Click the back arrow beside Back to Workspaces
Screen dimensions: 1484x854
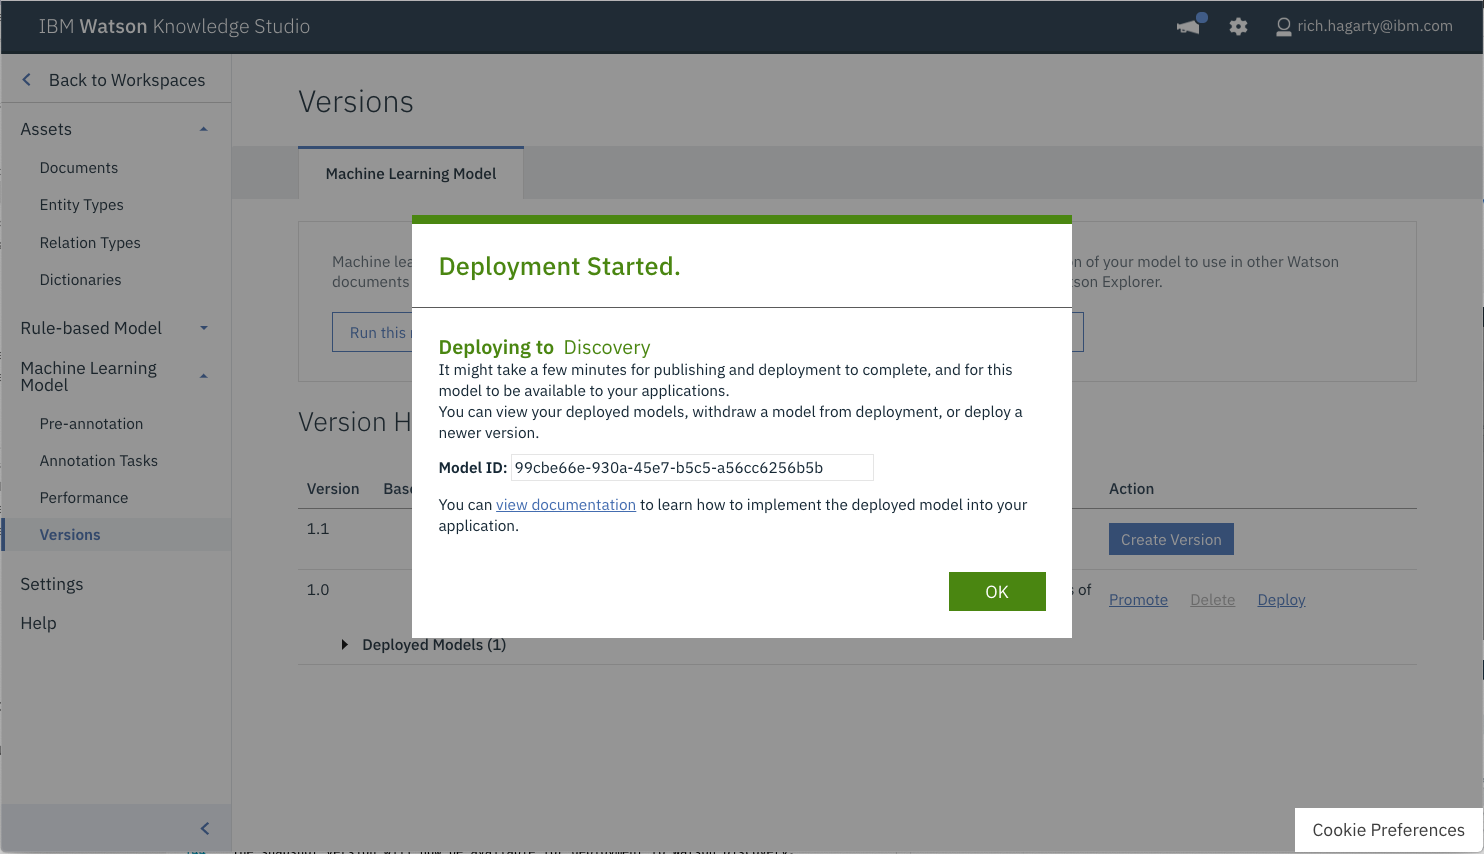coord(27,80)
